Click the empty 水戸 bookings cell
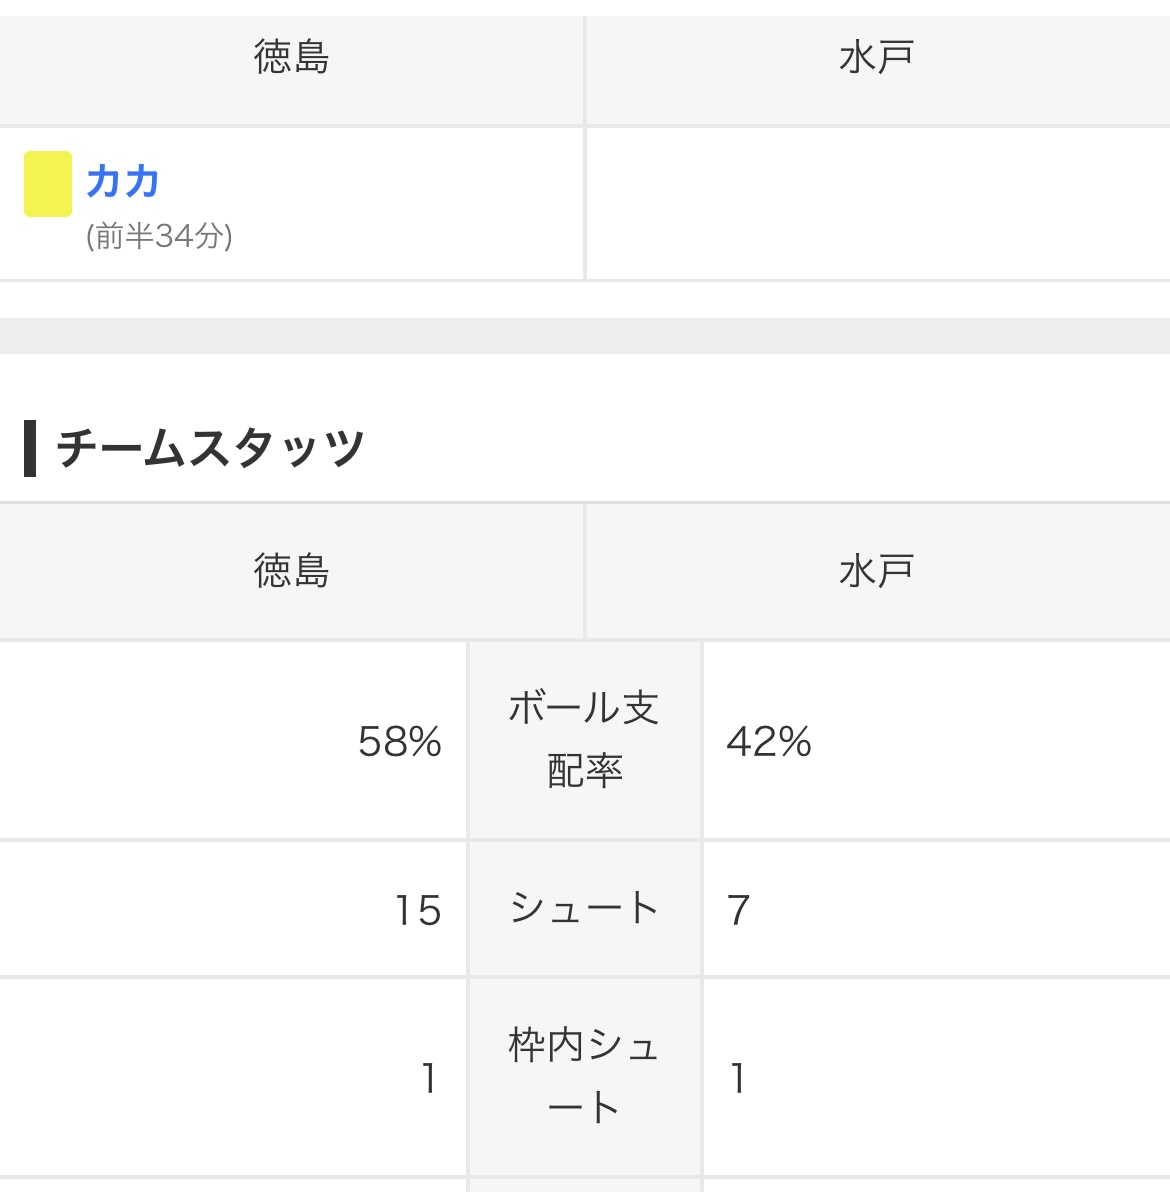Image resolution: width=1170 pixels, height=1192 pixels. pos(877,203)
